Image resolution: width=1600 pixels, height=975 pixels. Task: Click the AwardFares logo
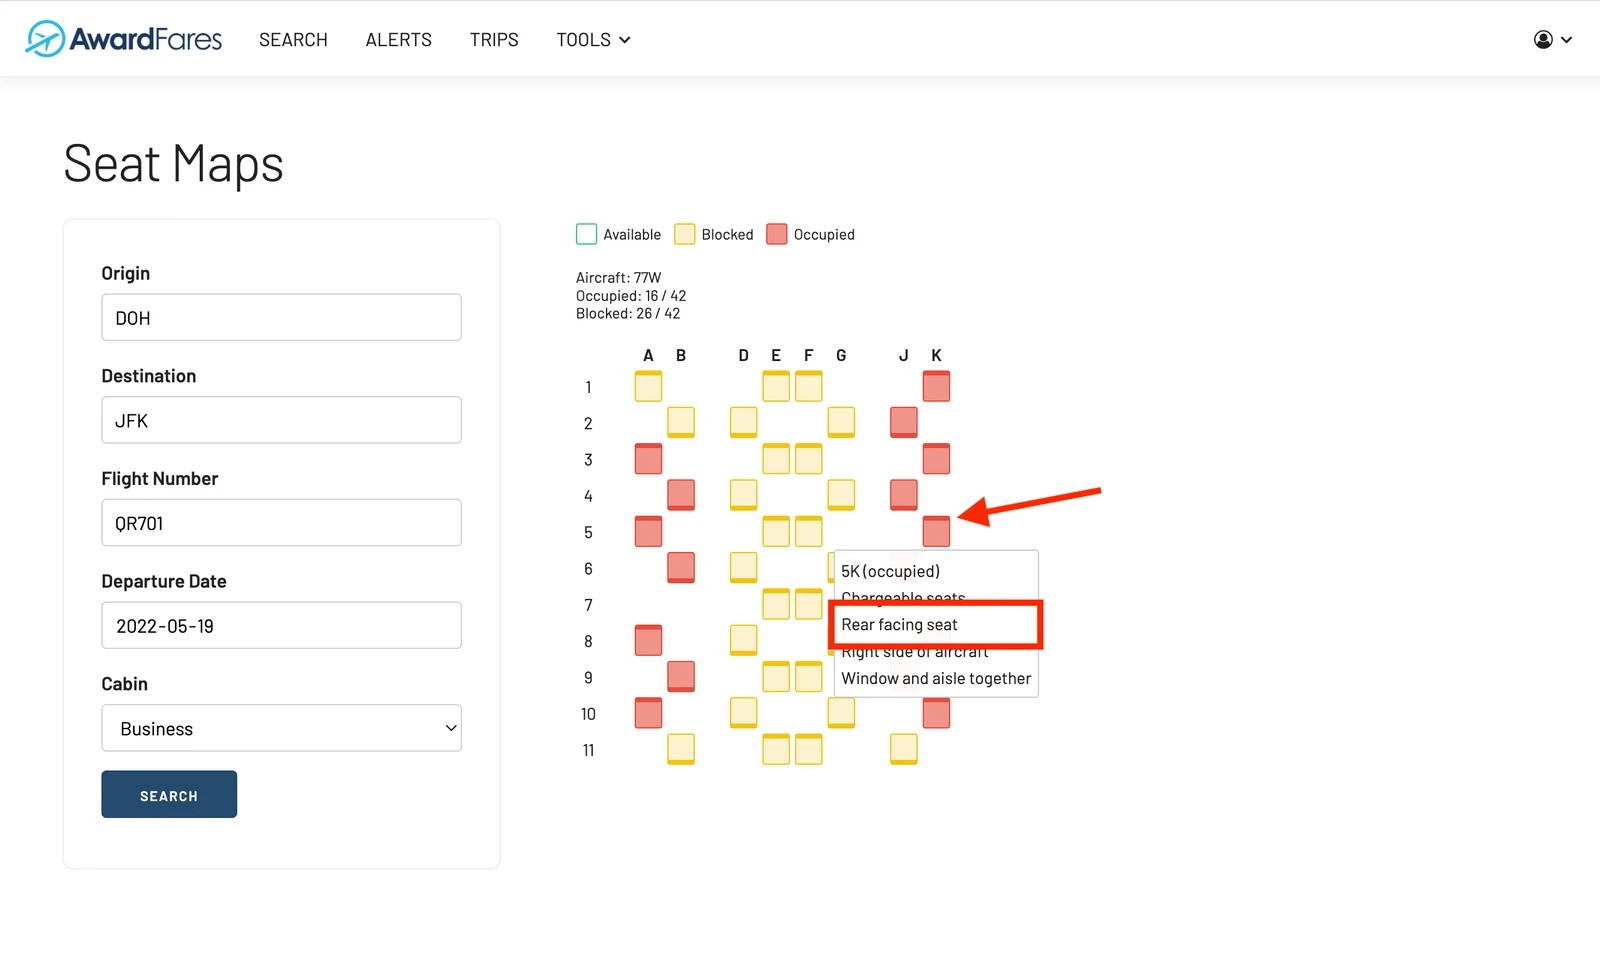point(124,39)
